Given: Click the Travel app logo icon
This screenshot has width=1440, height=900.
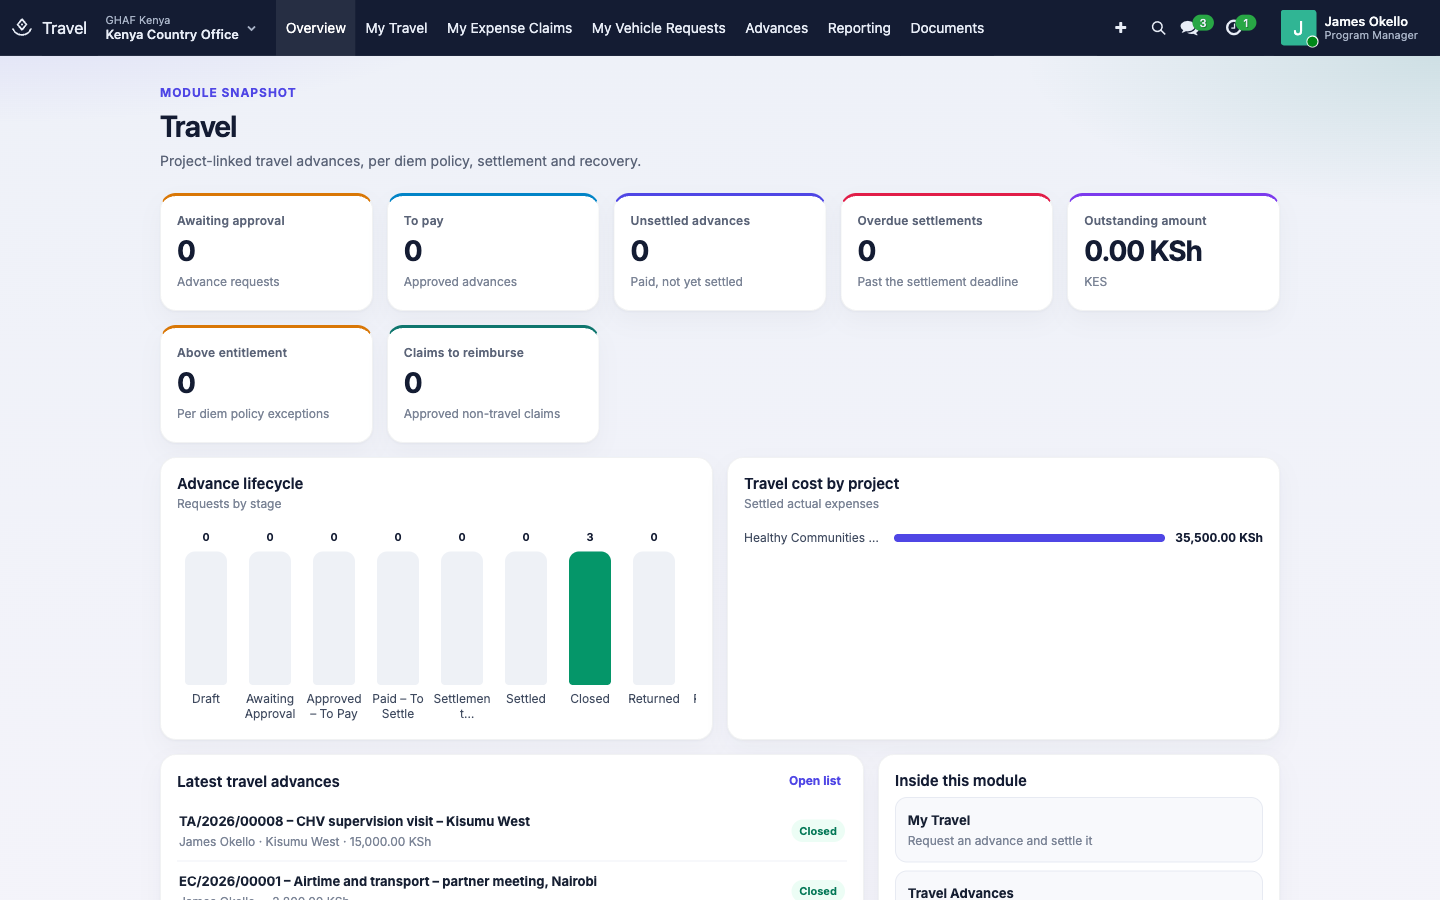Looking at the screenshot, I should pos(22,28).
